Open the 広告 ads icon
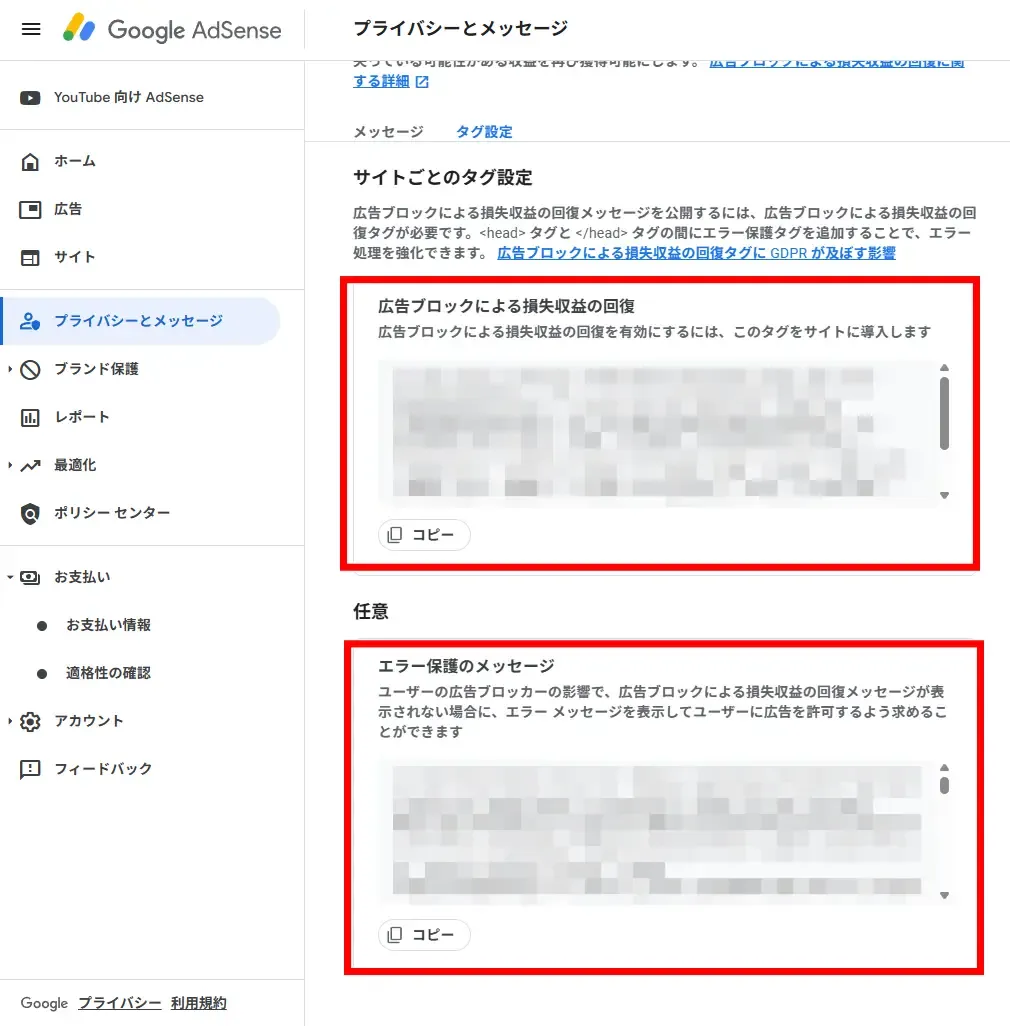This screenshot has width=1010, height=1026. point(30,209)
